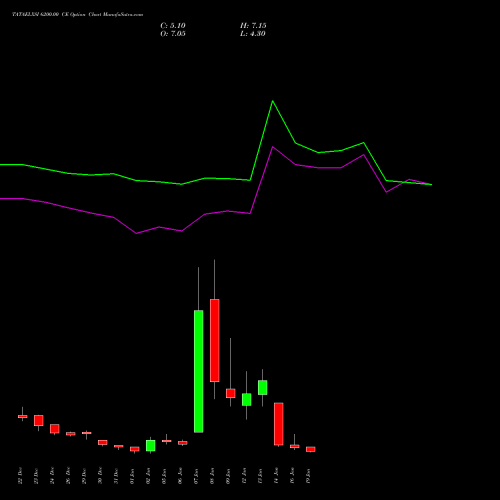
Task: Select the green candle on 02 Jan
Action: pos(151,446)
